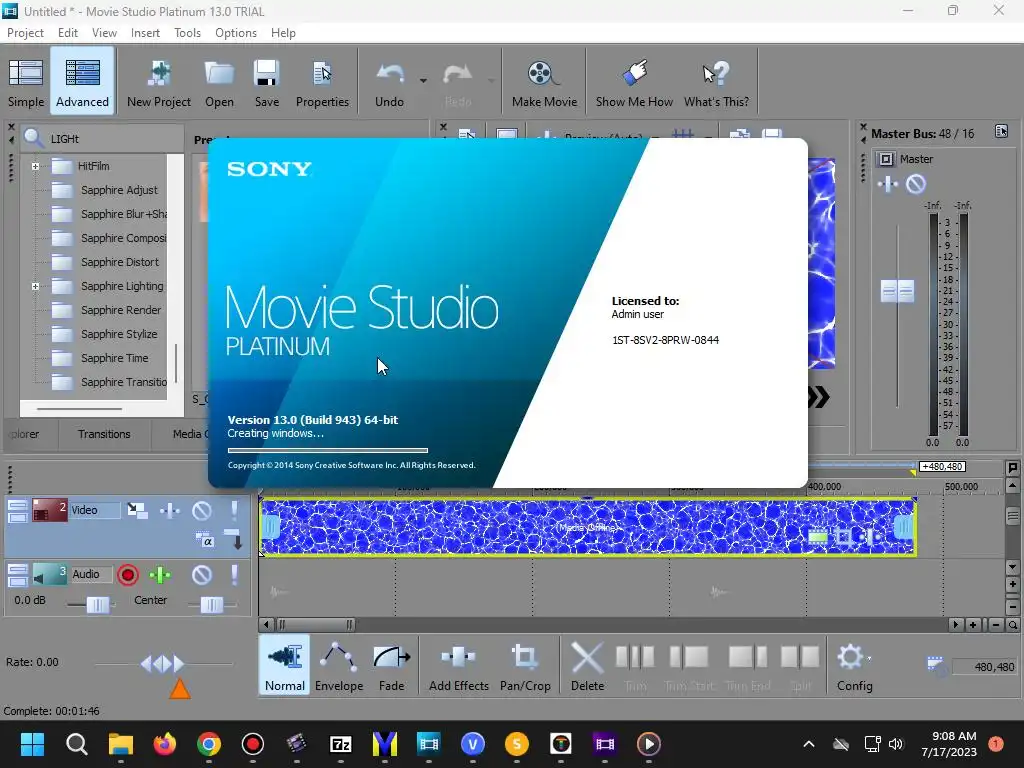Viewport: 1024px width, 768px height.
Task: Delete the selected event
Action: pos(587,666)
